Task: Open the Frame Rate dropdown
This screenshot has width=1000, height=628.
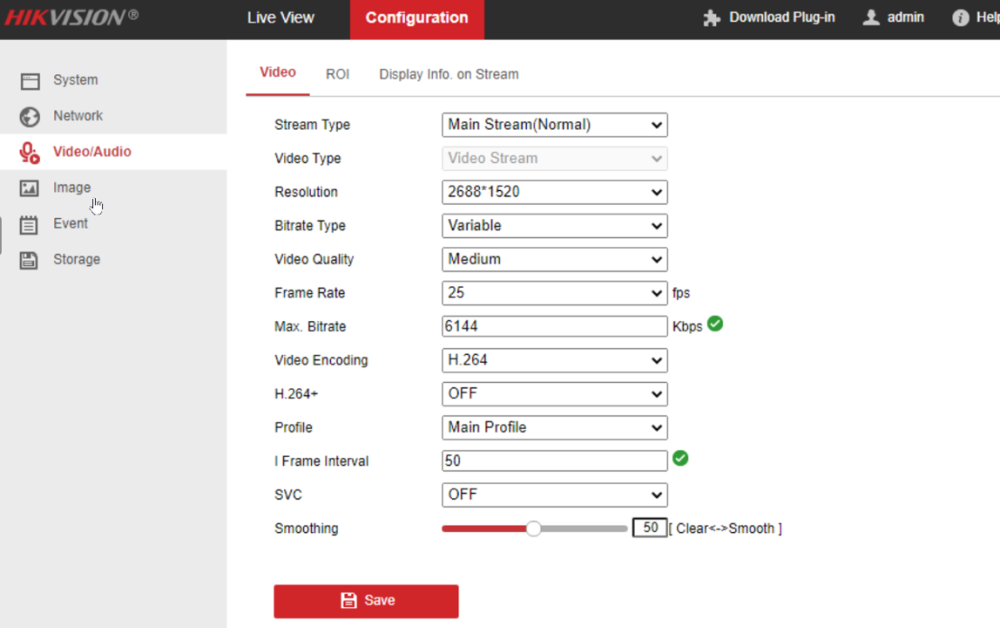Action: (x=554, y=293)
